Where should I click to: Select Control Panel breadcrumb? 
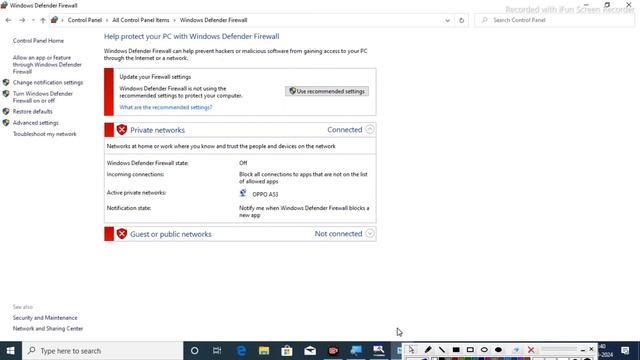coord(84,20)
